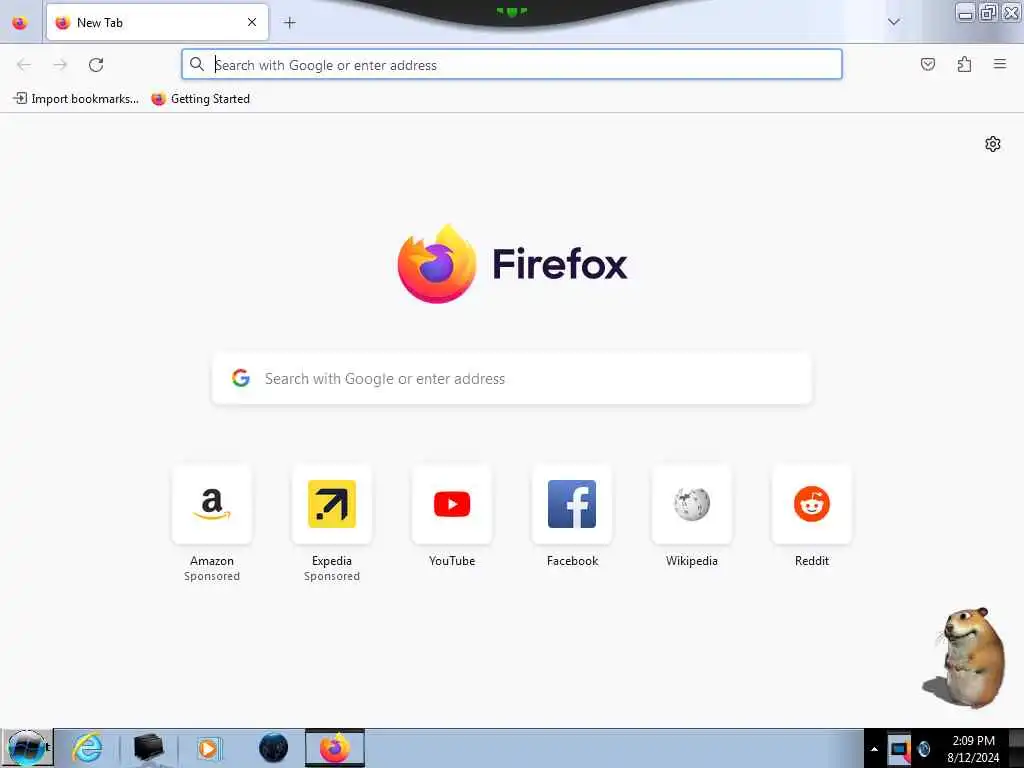Click the magnifier icon in the address bar

point(197,64)
